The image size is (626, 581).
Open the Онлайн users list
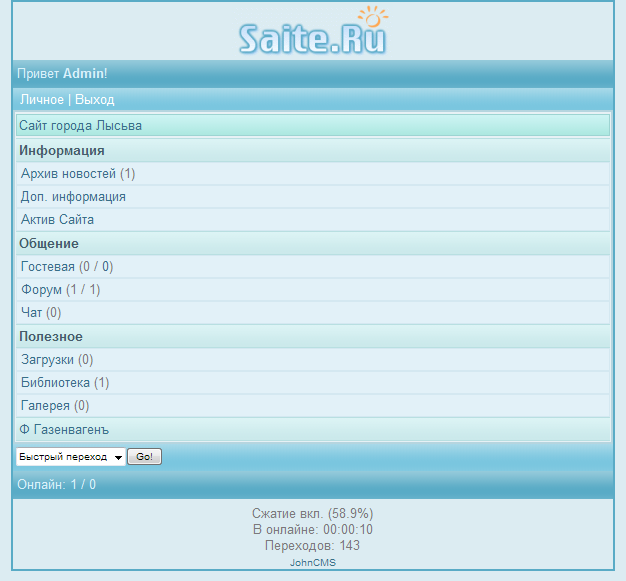pos(41,485)
